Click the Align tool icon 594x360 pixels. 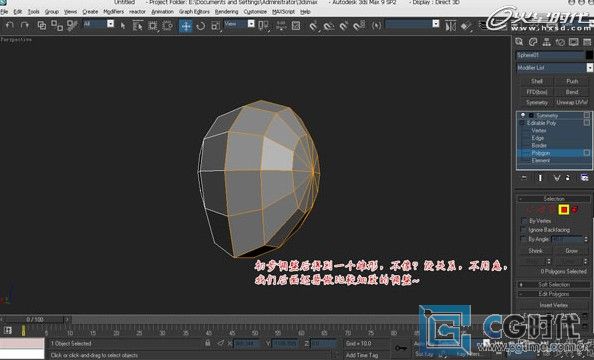466,25
